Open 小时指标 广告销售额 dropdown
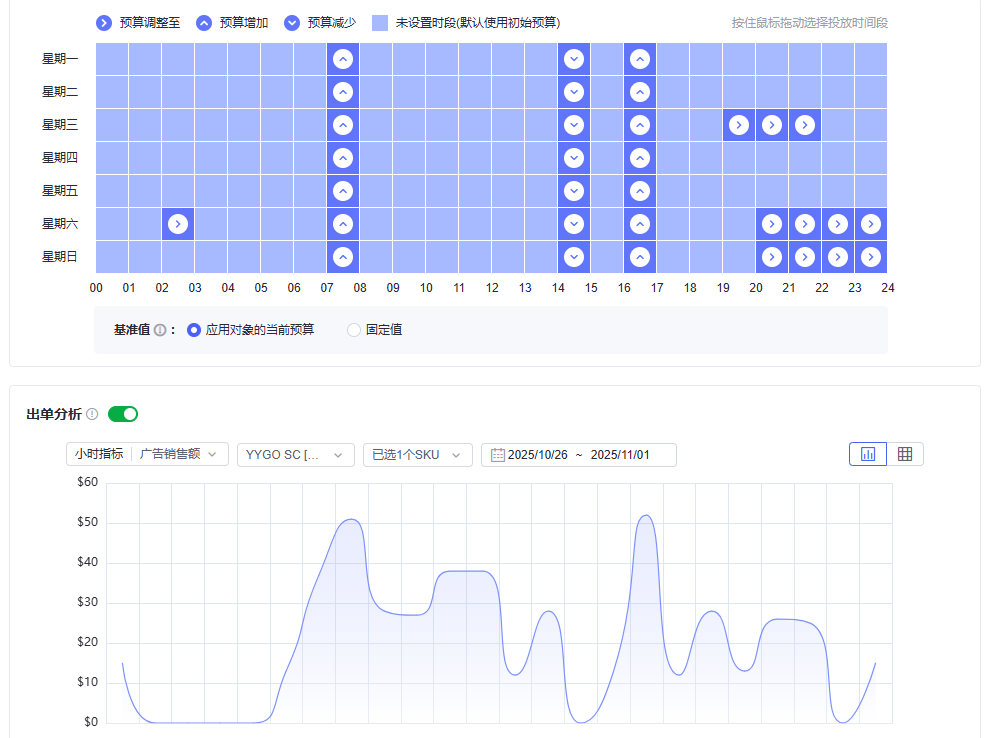Viewport: 987px width, 738px height. point(147,455)
